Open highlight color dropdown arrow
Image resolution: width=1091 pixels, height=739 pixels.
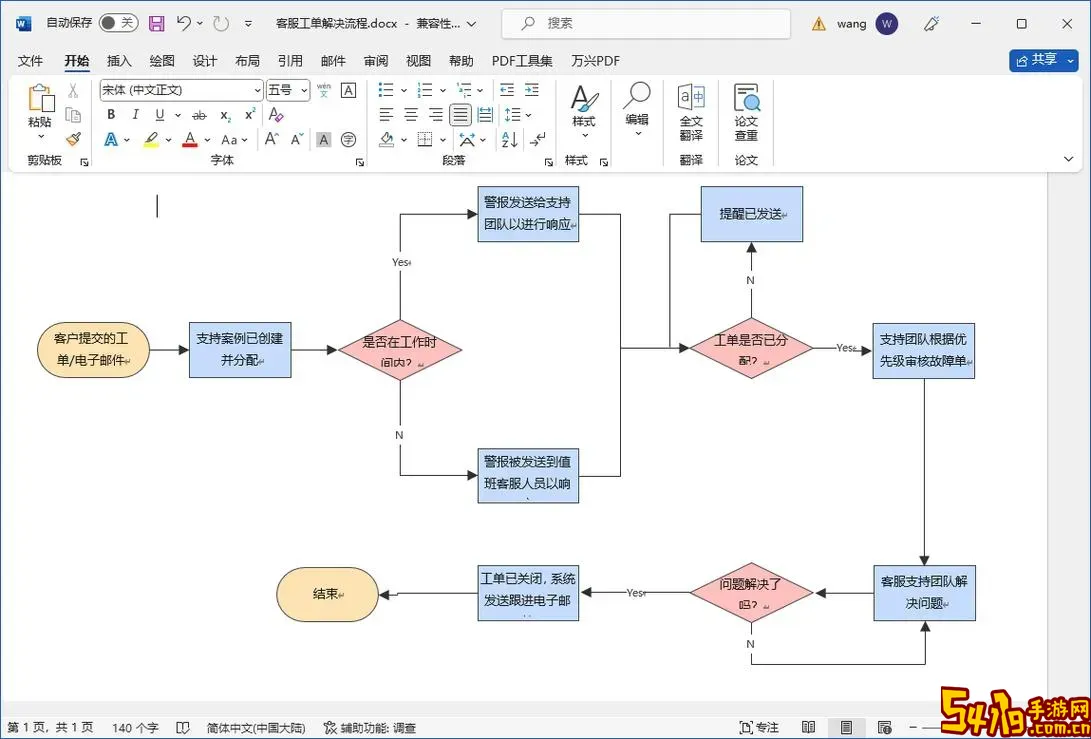[168, 140]
